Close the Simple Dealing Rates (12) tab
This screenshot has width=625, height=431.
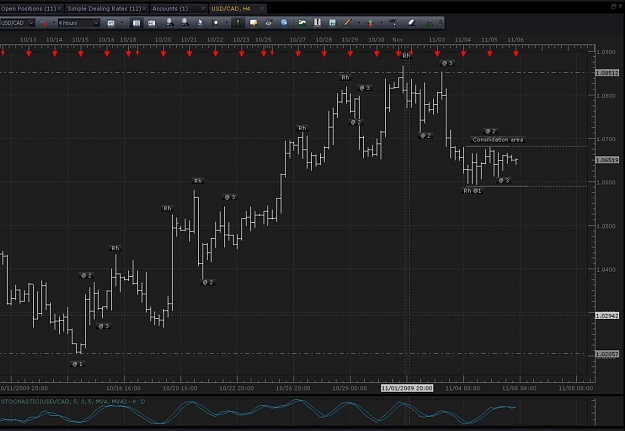click(x=144, y=8)
